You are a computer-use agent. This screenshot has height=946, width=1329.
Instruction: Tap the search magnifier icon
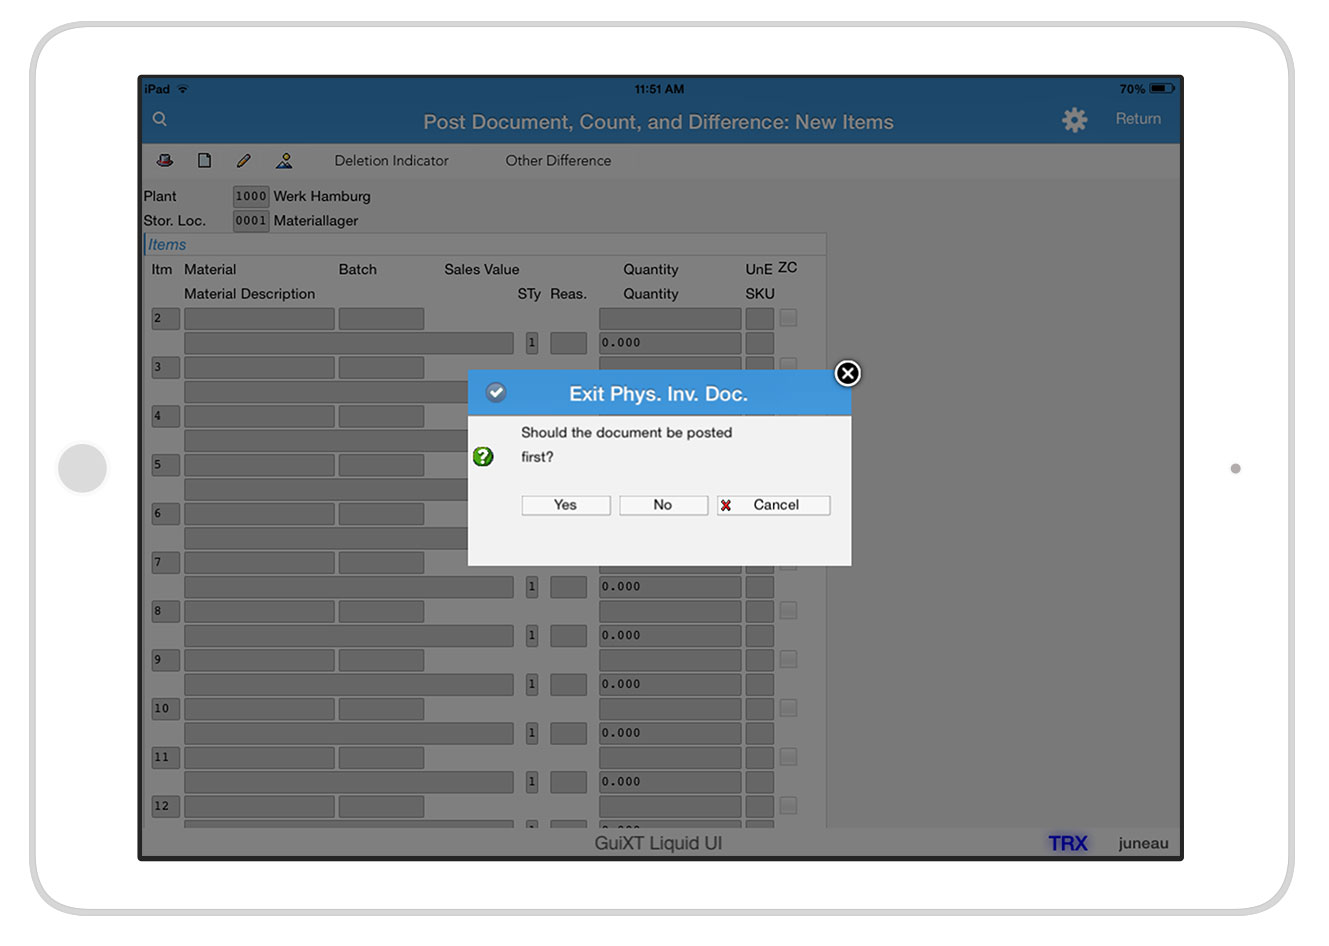[x=159, y=119]
